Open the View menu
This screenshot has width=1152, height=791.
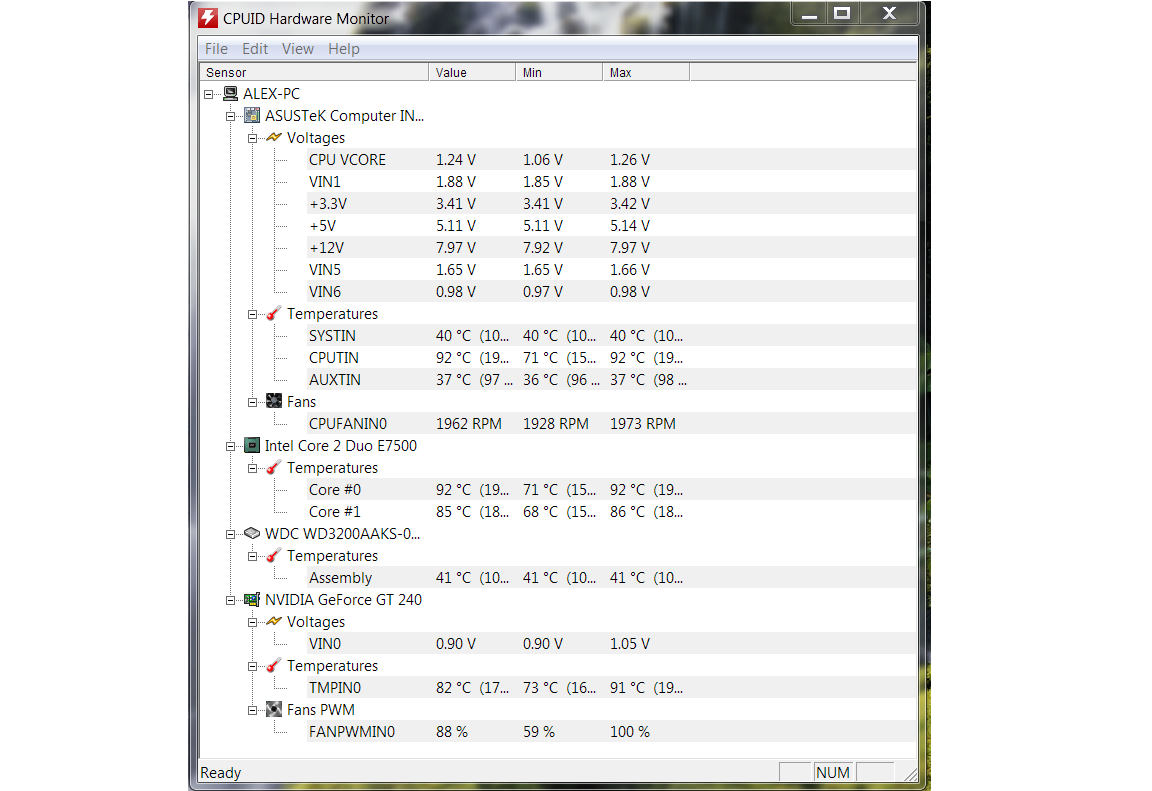[298, 49]
